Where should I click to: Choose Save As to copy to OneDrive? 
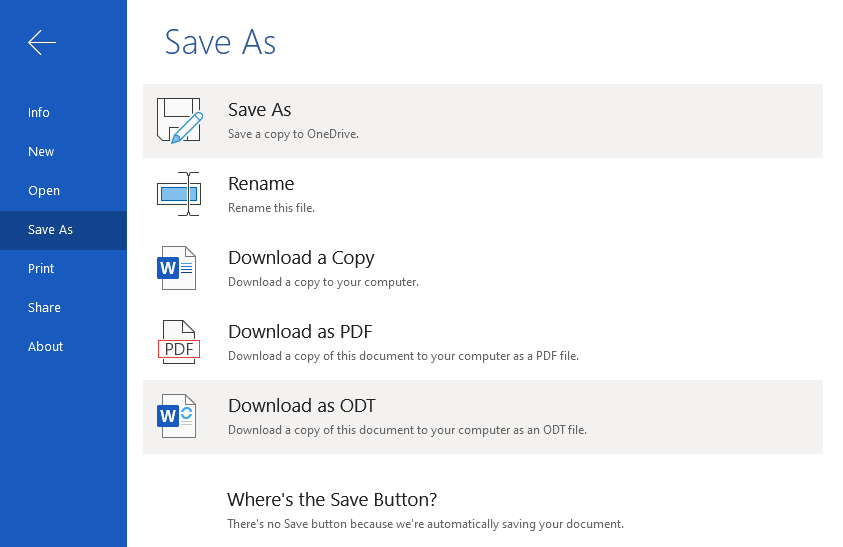pos(483,121)
